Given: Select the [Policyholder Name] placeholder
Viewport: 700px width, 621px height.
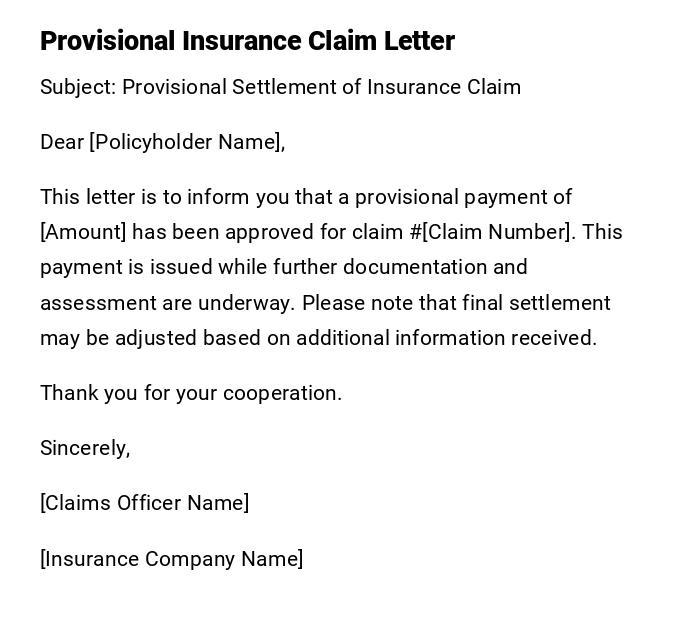Looking at the screenshot, I should (x=187, y=142).
